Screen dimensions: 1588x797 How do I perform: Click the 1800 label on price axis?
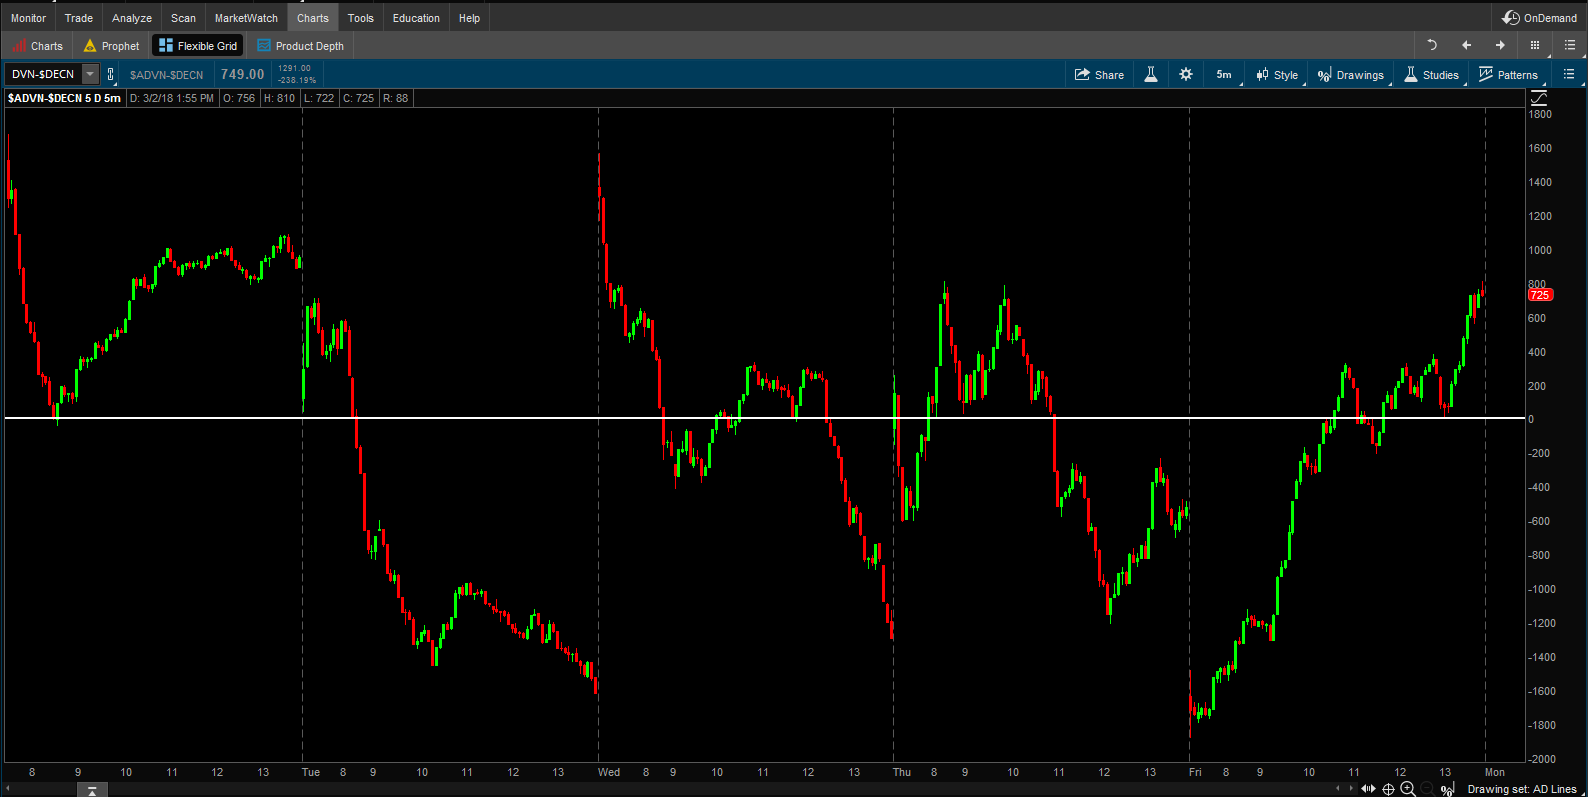coord(1540,114)
